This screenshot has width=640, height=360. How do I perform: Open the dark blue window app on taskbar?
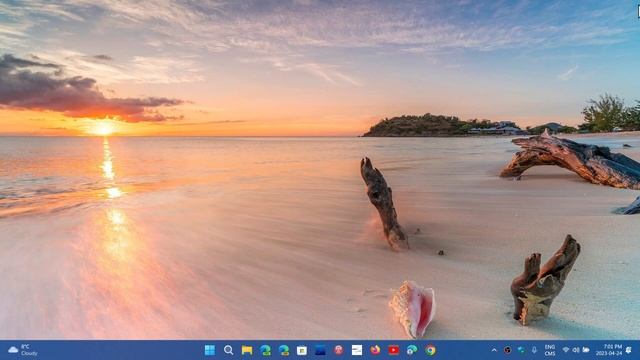tap(320, 350)
